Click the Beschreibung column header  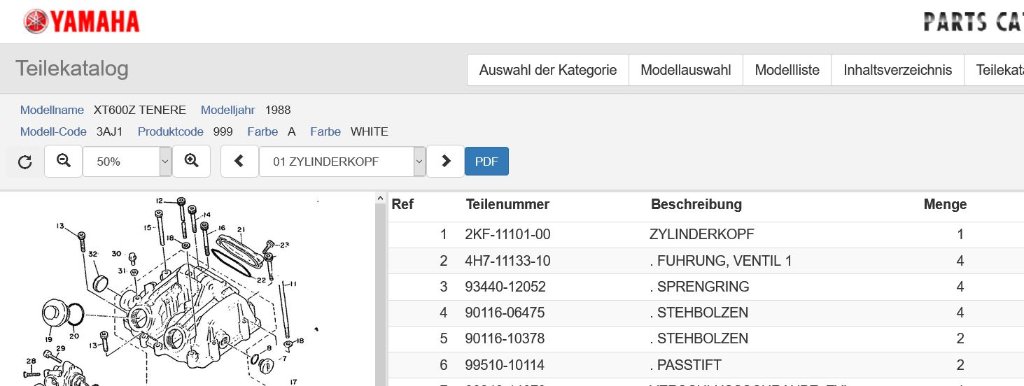[x=696, y=204]
